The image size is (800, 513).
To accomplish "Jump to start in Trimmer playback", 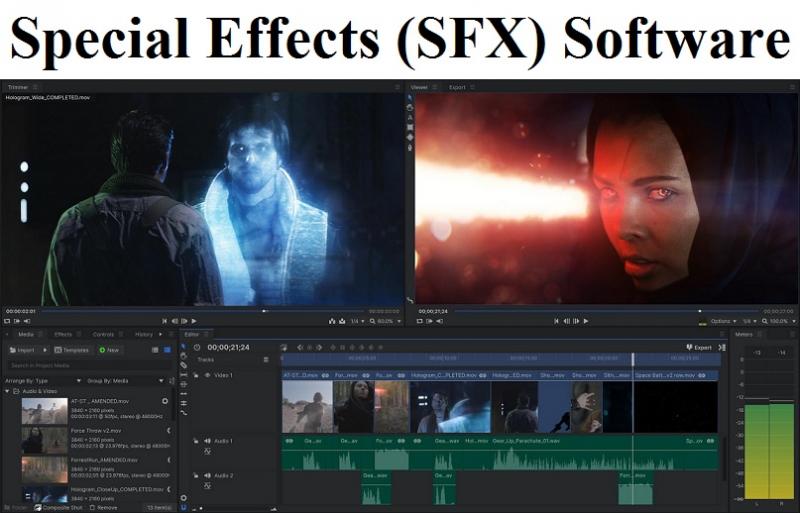I will coord(164,321).
